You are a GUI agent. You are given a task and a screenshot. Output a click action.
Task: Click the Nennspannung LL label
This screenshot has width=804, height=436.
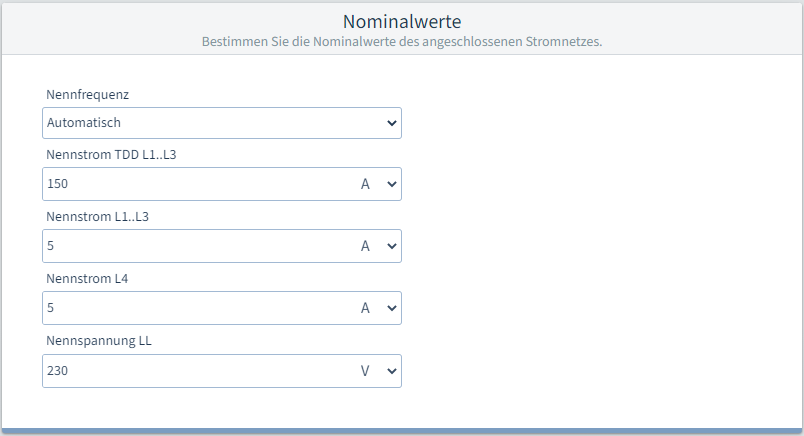point(99,341)
